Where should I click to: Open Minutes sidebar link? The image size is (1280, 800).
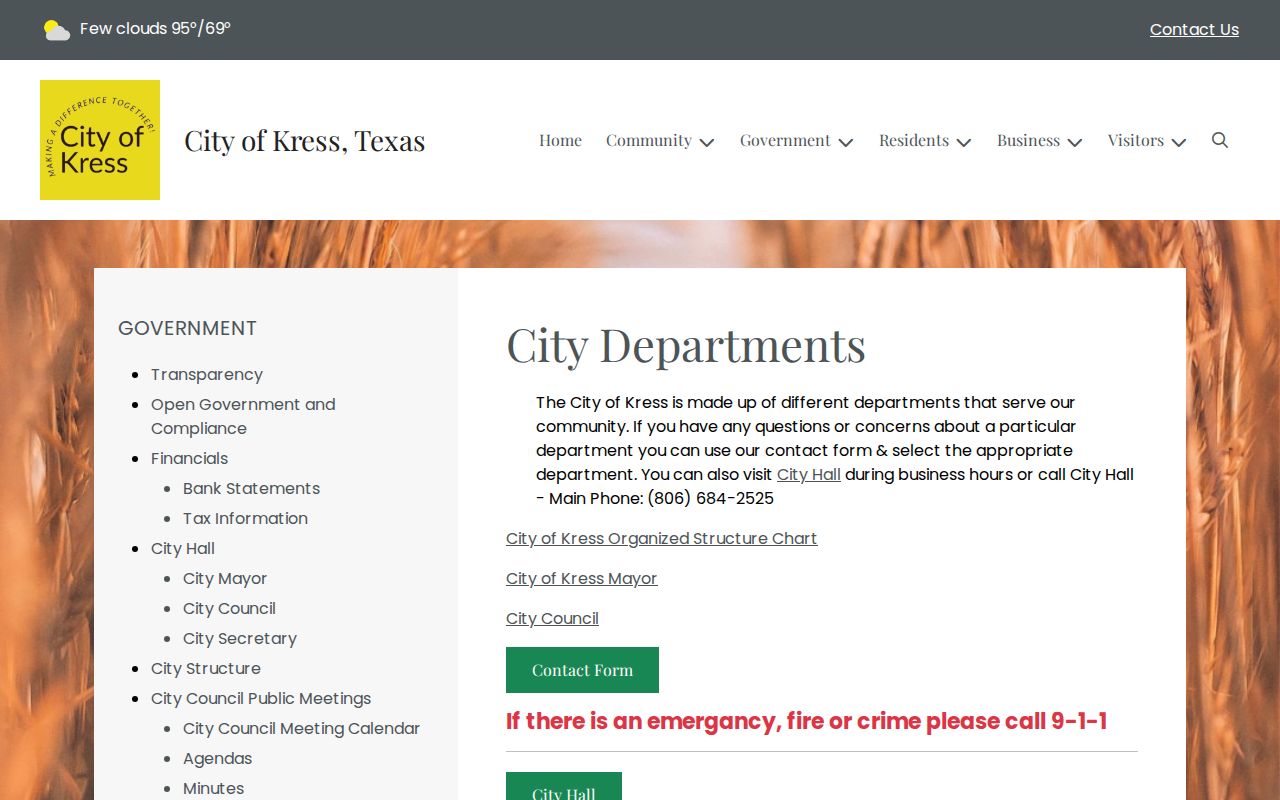(x=213, y=788)
